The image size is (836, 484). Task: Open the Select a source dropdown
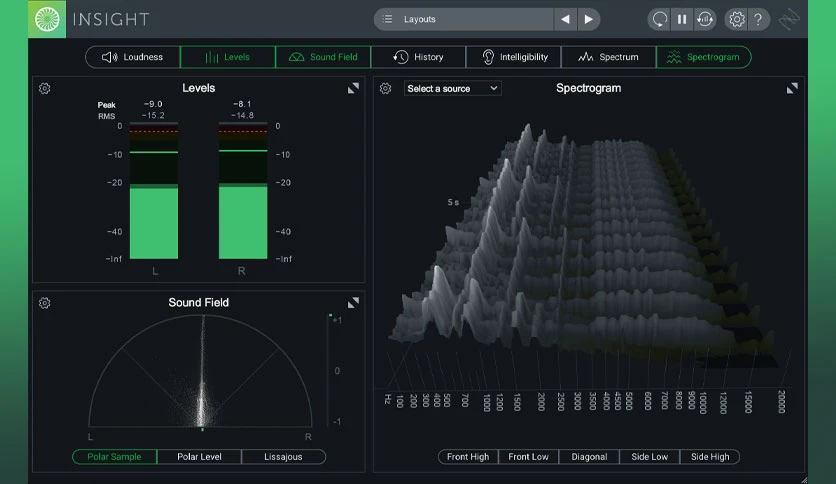click(453, 88)
